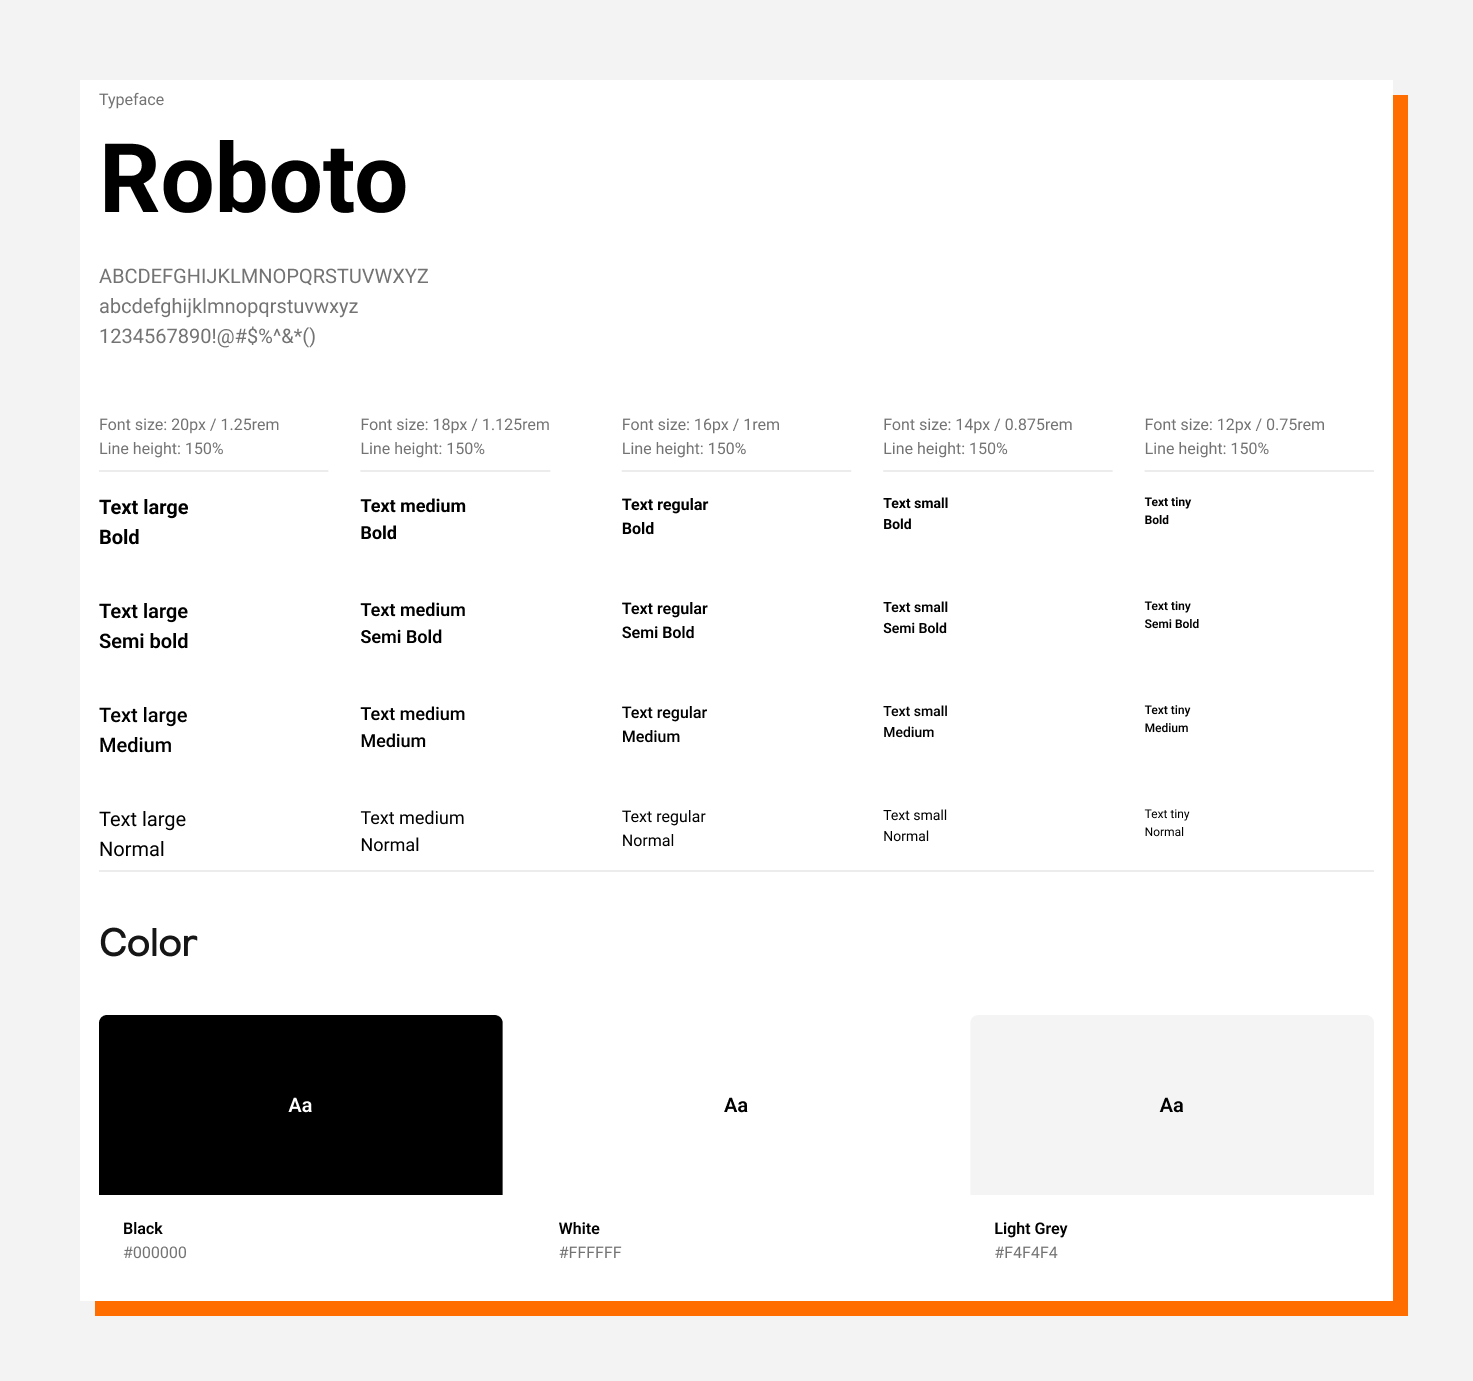Click the #000000 hex code

(x=155, y=1252)
